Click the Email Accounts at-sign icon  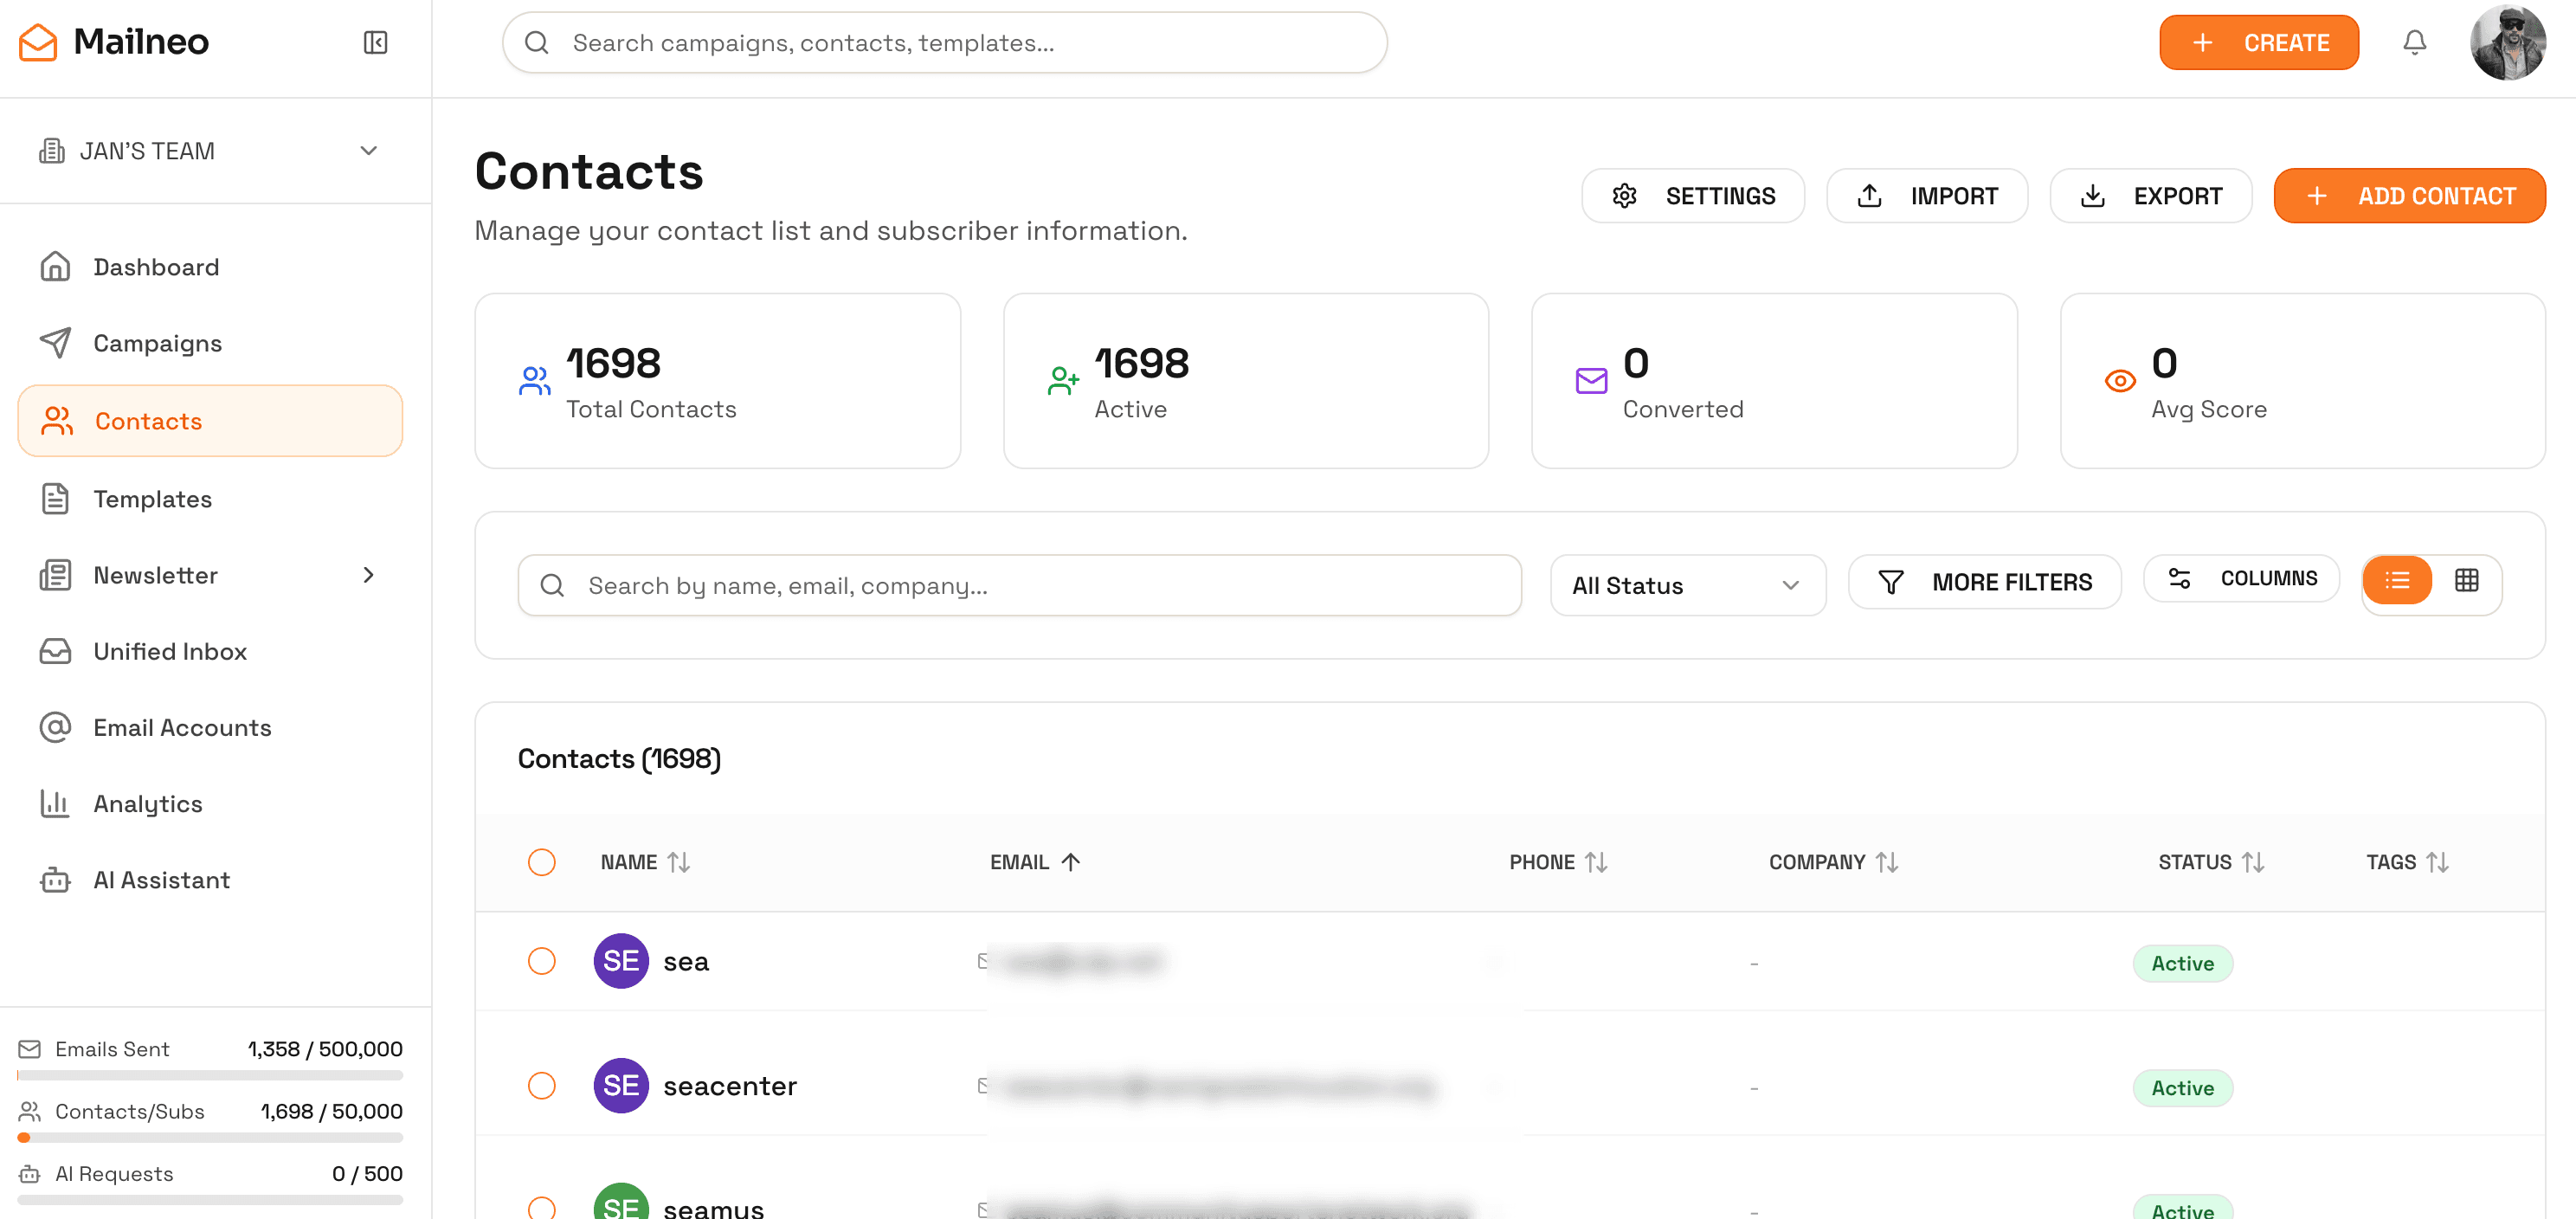coord(55,727)
